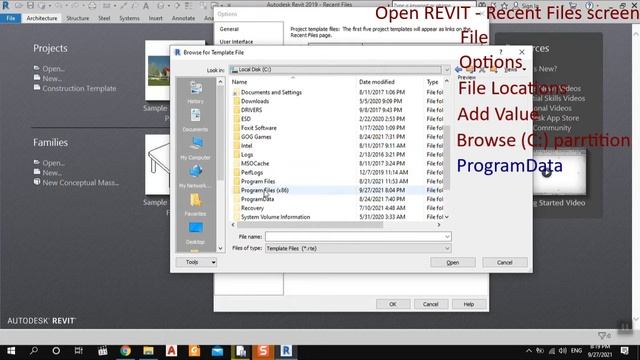Open the notification center icon

624,351
